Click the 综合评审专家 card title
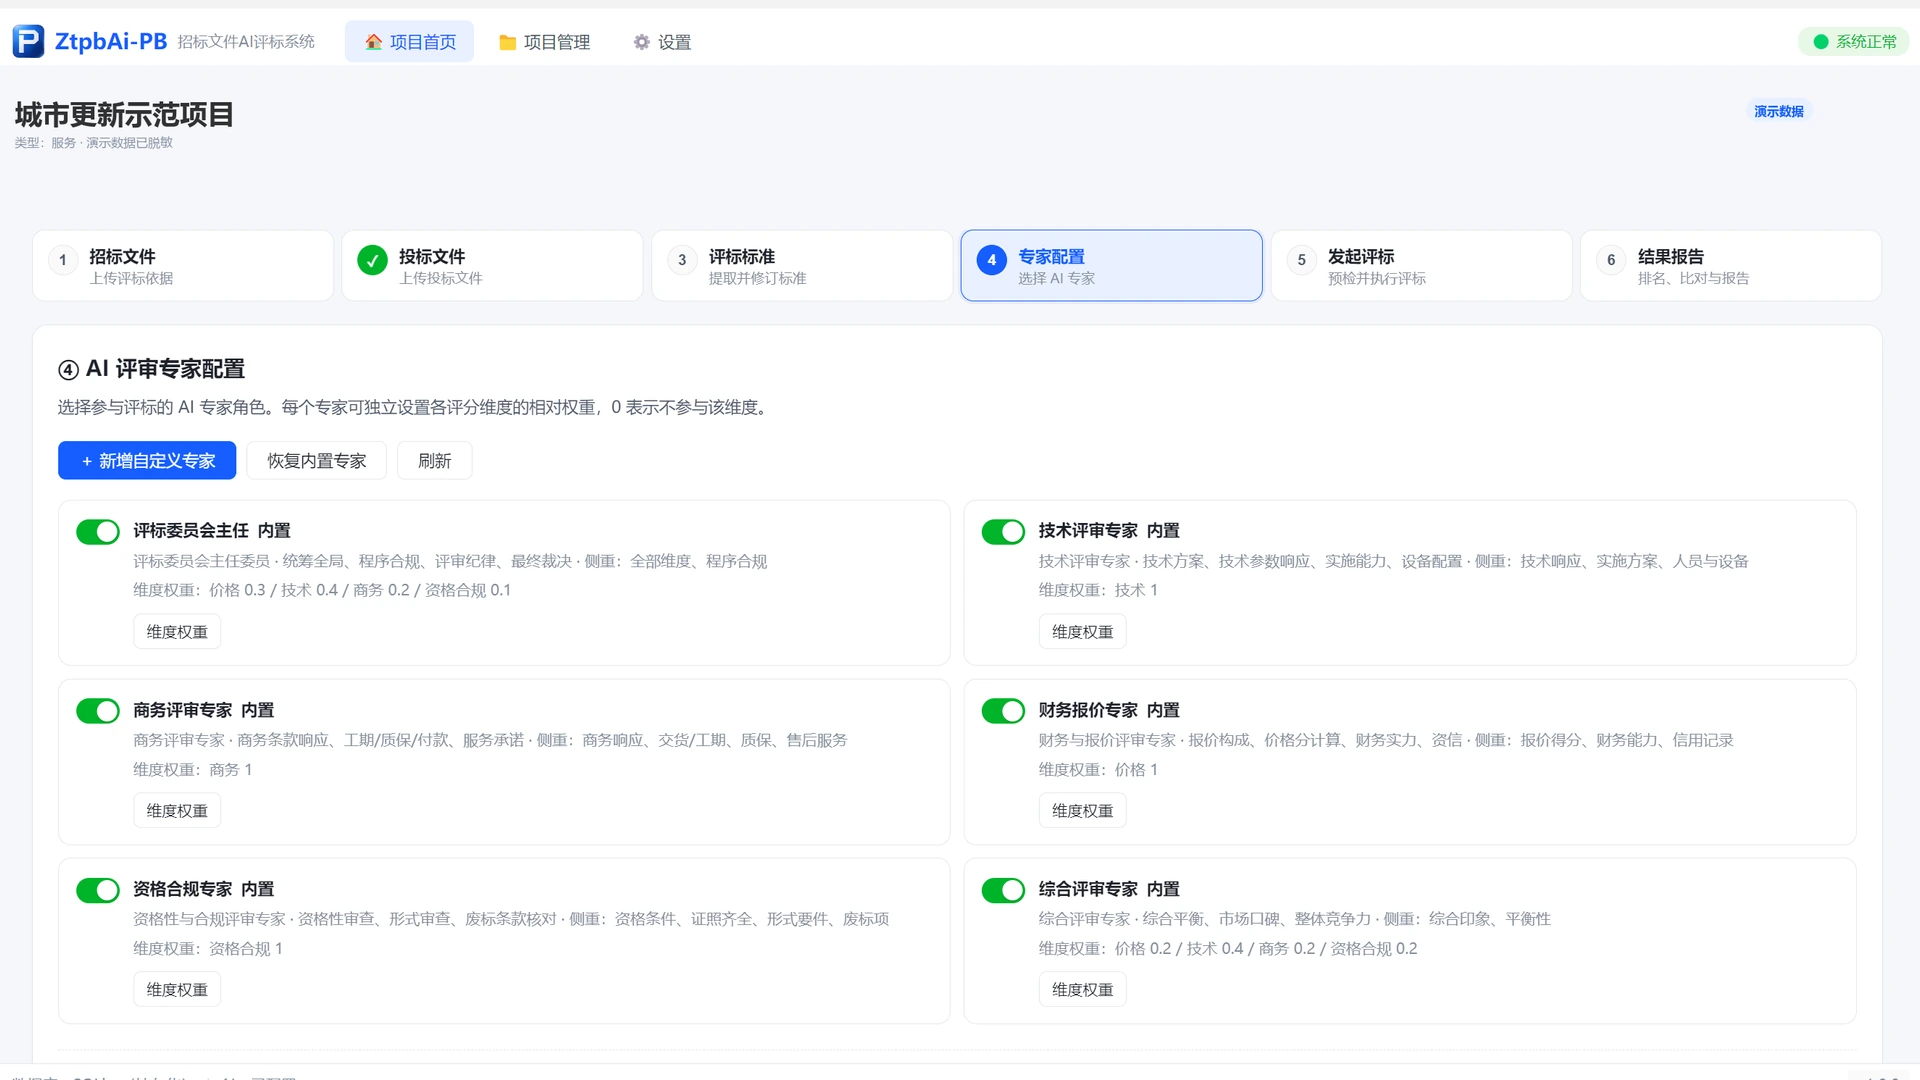The image size is (1920, 1080). (1088, 890)
